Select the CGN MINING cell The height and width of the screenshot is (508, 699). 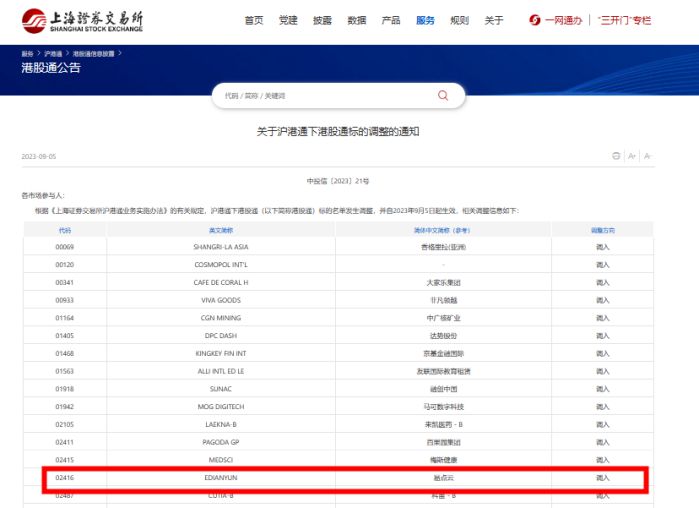tap(221, 318)
